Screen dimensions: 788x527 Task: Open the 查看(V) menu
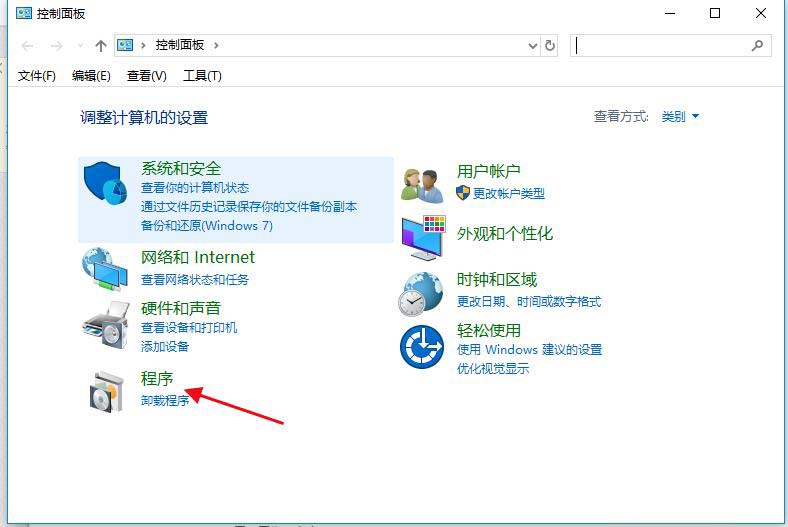click(x=146, y=76)
